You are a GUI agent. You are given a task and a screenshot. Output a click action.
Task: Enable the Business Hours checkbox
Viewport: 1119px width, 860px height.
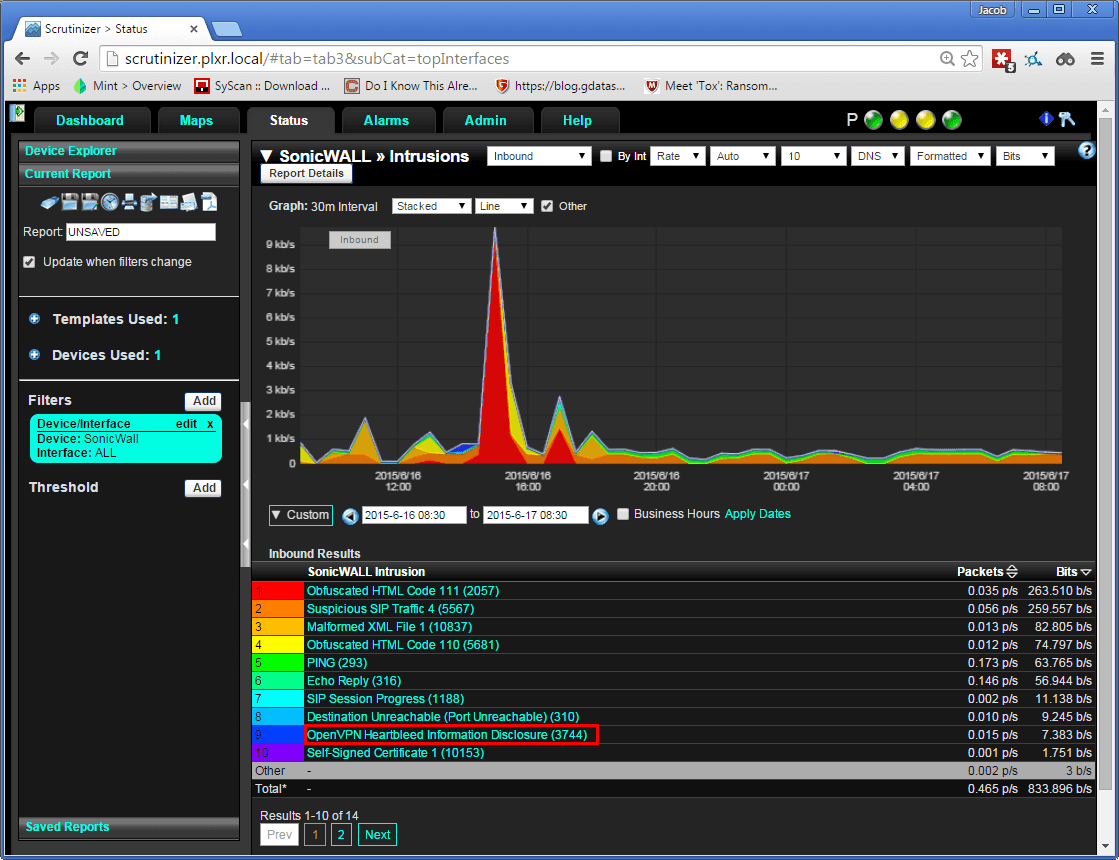(623, 514)
